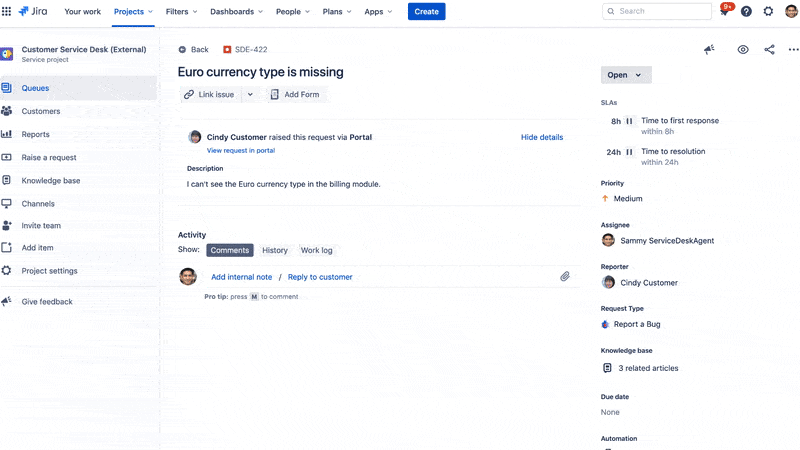Screen dimensions: 800x450
Task: Toggle the watch issue eye icon
Action: [743, 49]
